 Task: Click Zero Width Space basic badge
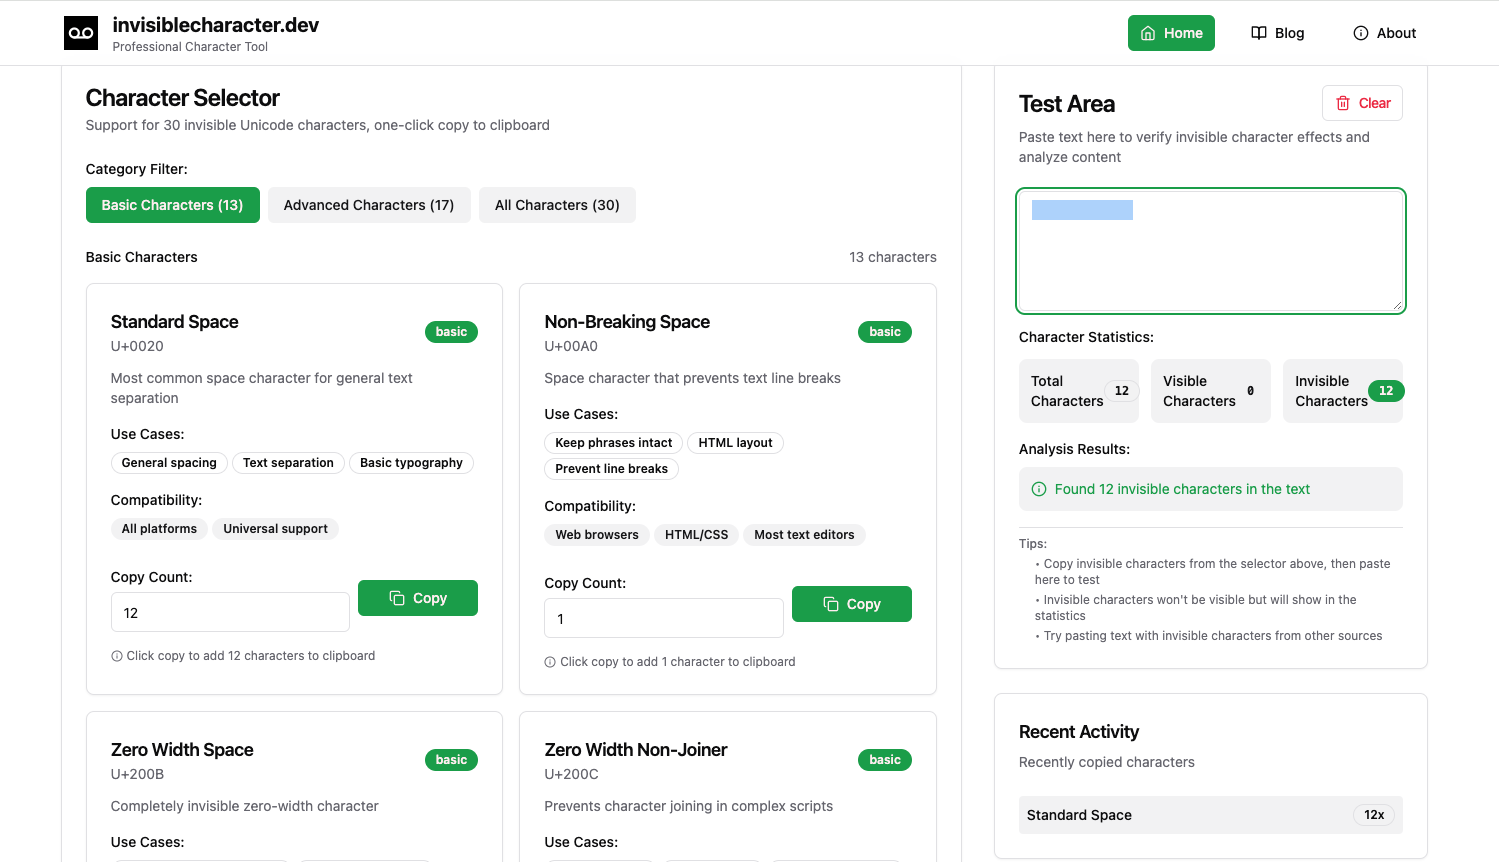pos(451,760)
